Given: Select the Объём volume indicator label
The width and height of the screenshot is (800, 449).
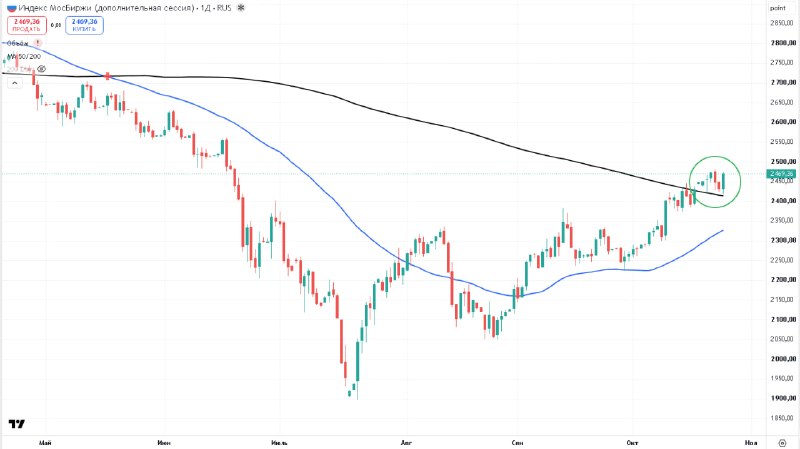Looking at the screenshot, I should pos(18,43).
